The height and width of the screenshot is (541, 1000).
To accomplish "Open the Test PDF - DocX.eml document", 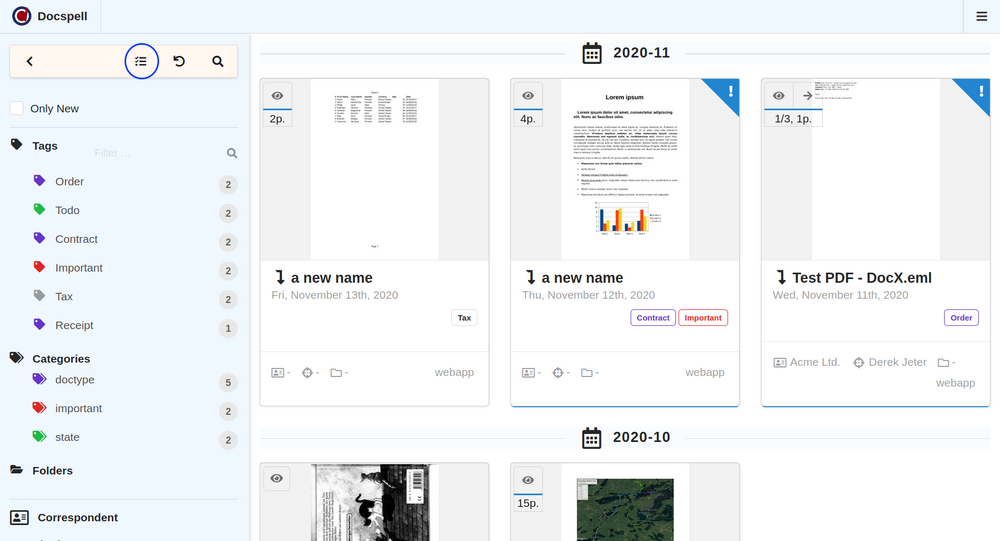I will (x=861, y=278).
